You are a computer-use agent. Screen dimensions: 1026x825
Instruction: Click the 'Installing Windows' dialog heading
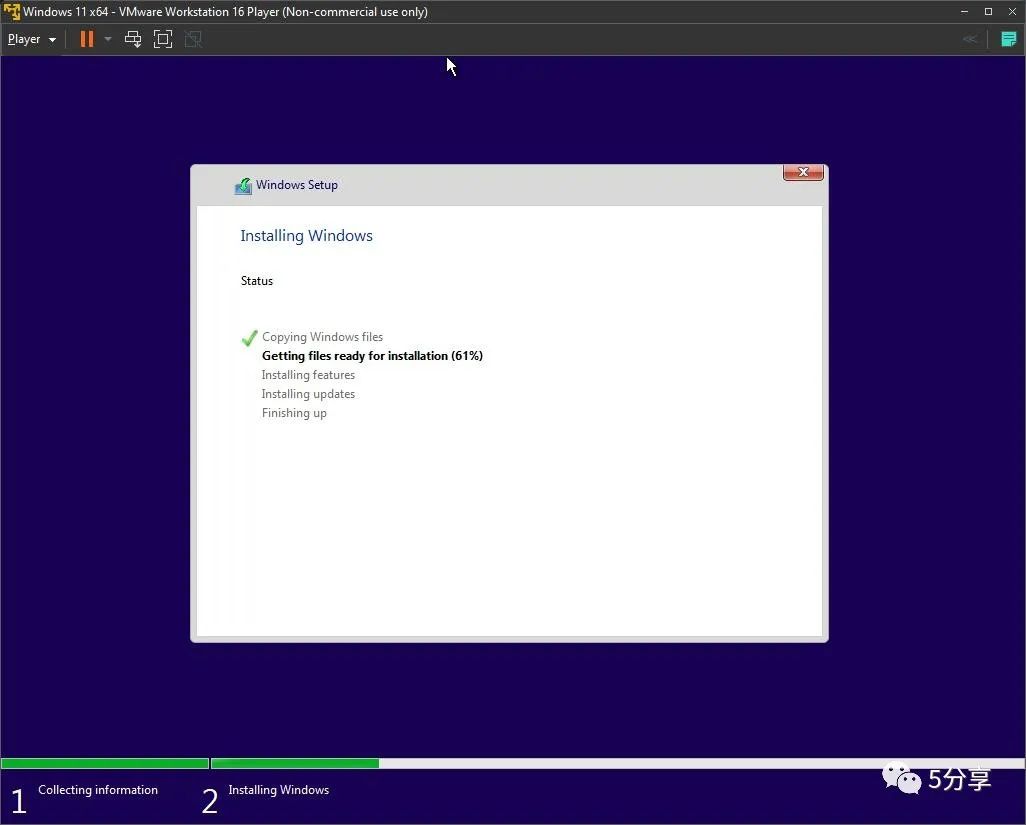306,236
